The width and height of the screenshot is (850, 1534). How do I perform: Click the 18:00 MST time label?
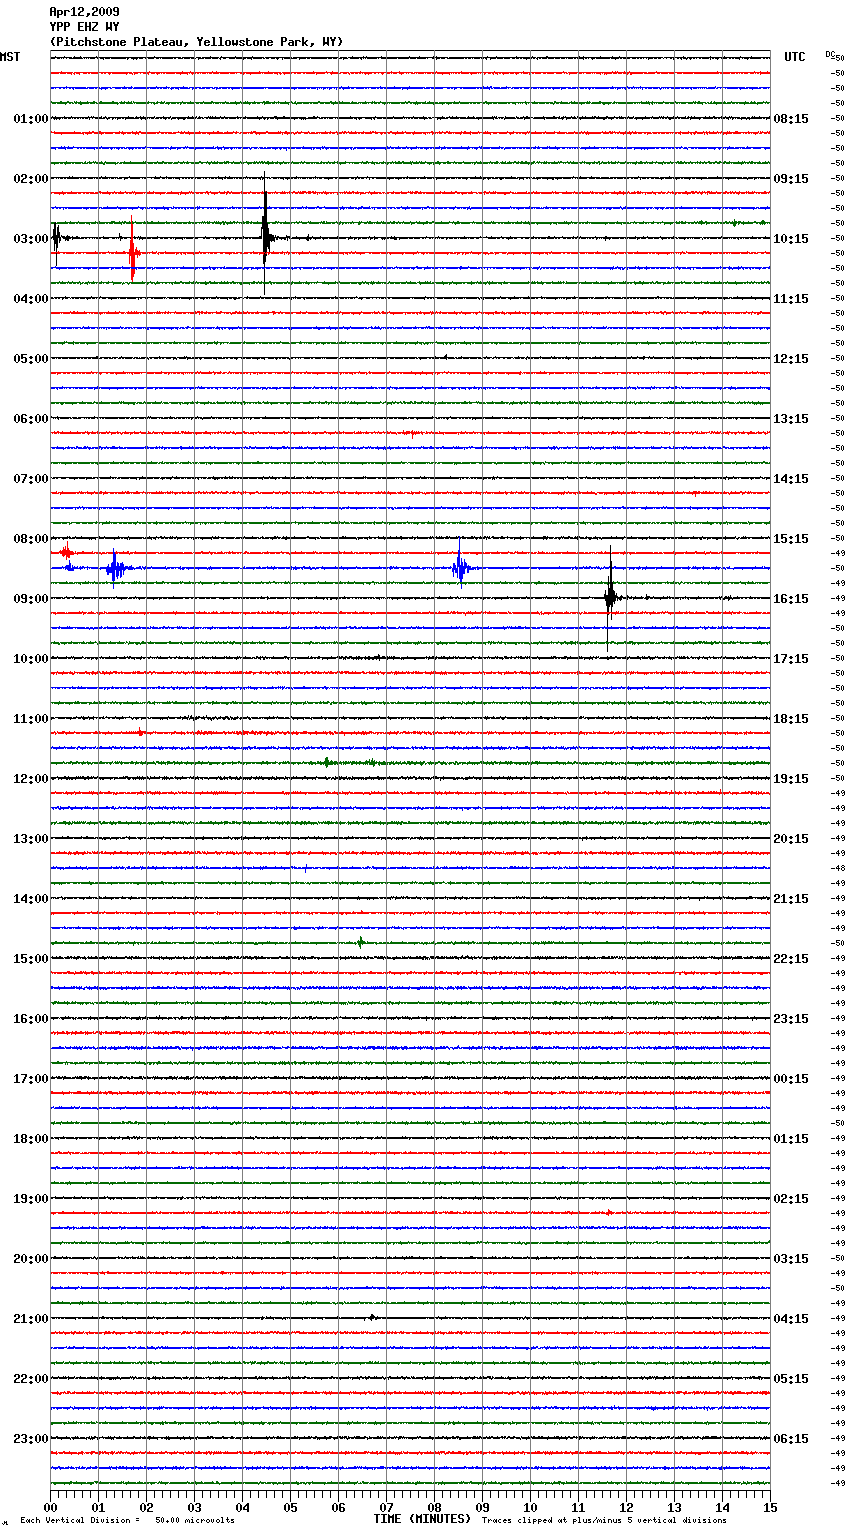click(x=31, y=1139)
